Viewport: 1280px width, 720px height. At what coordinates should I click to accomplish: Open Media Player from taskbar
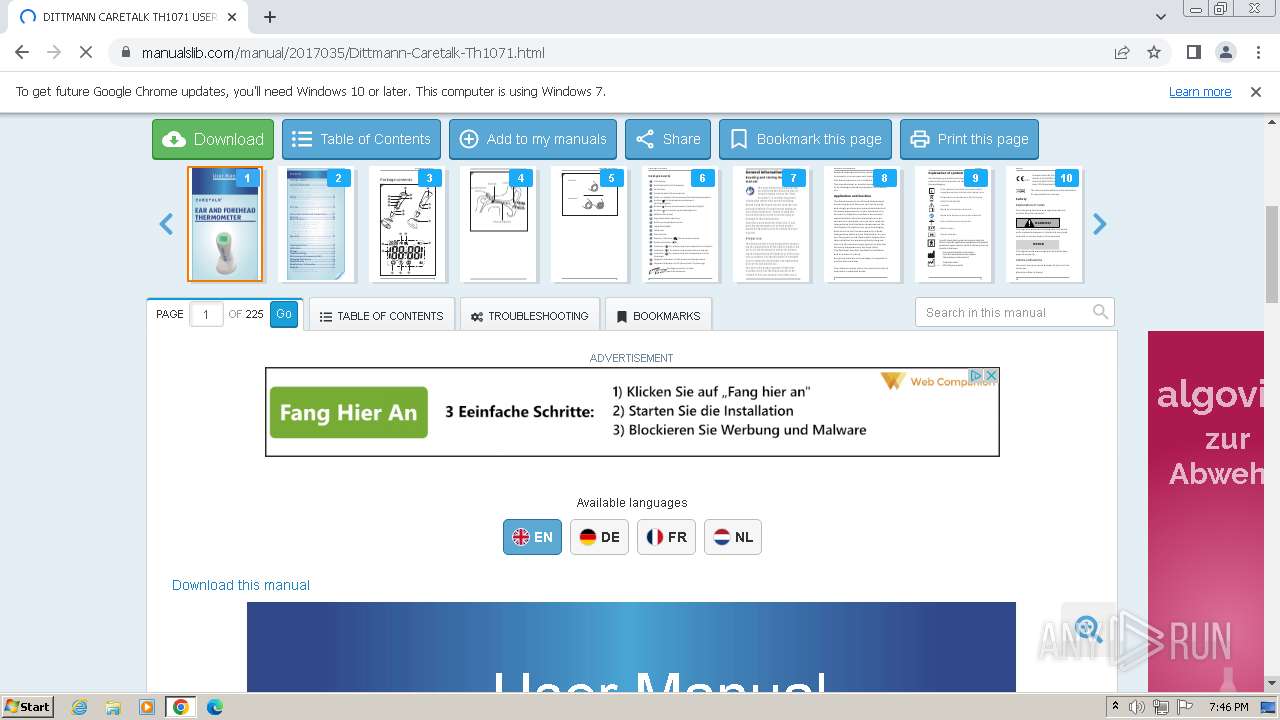coord(147,707)
